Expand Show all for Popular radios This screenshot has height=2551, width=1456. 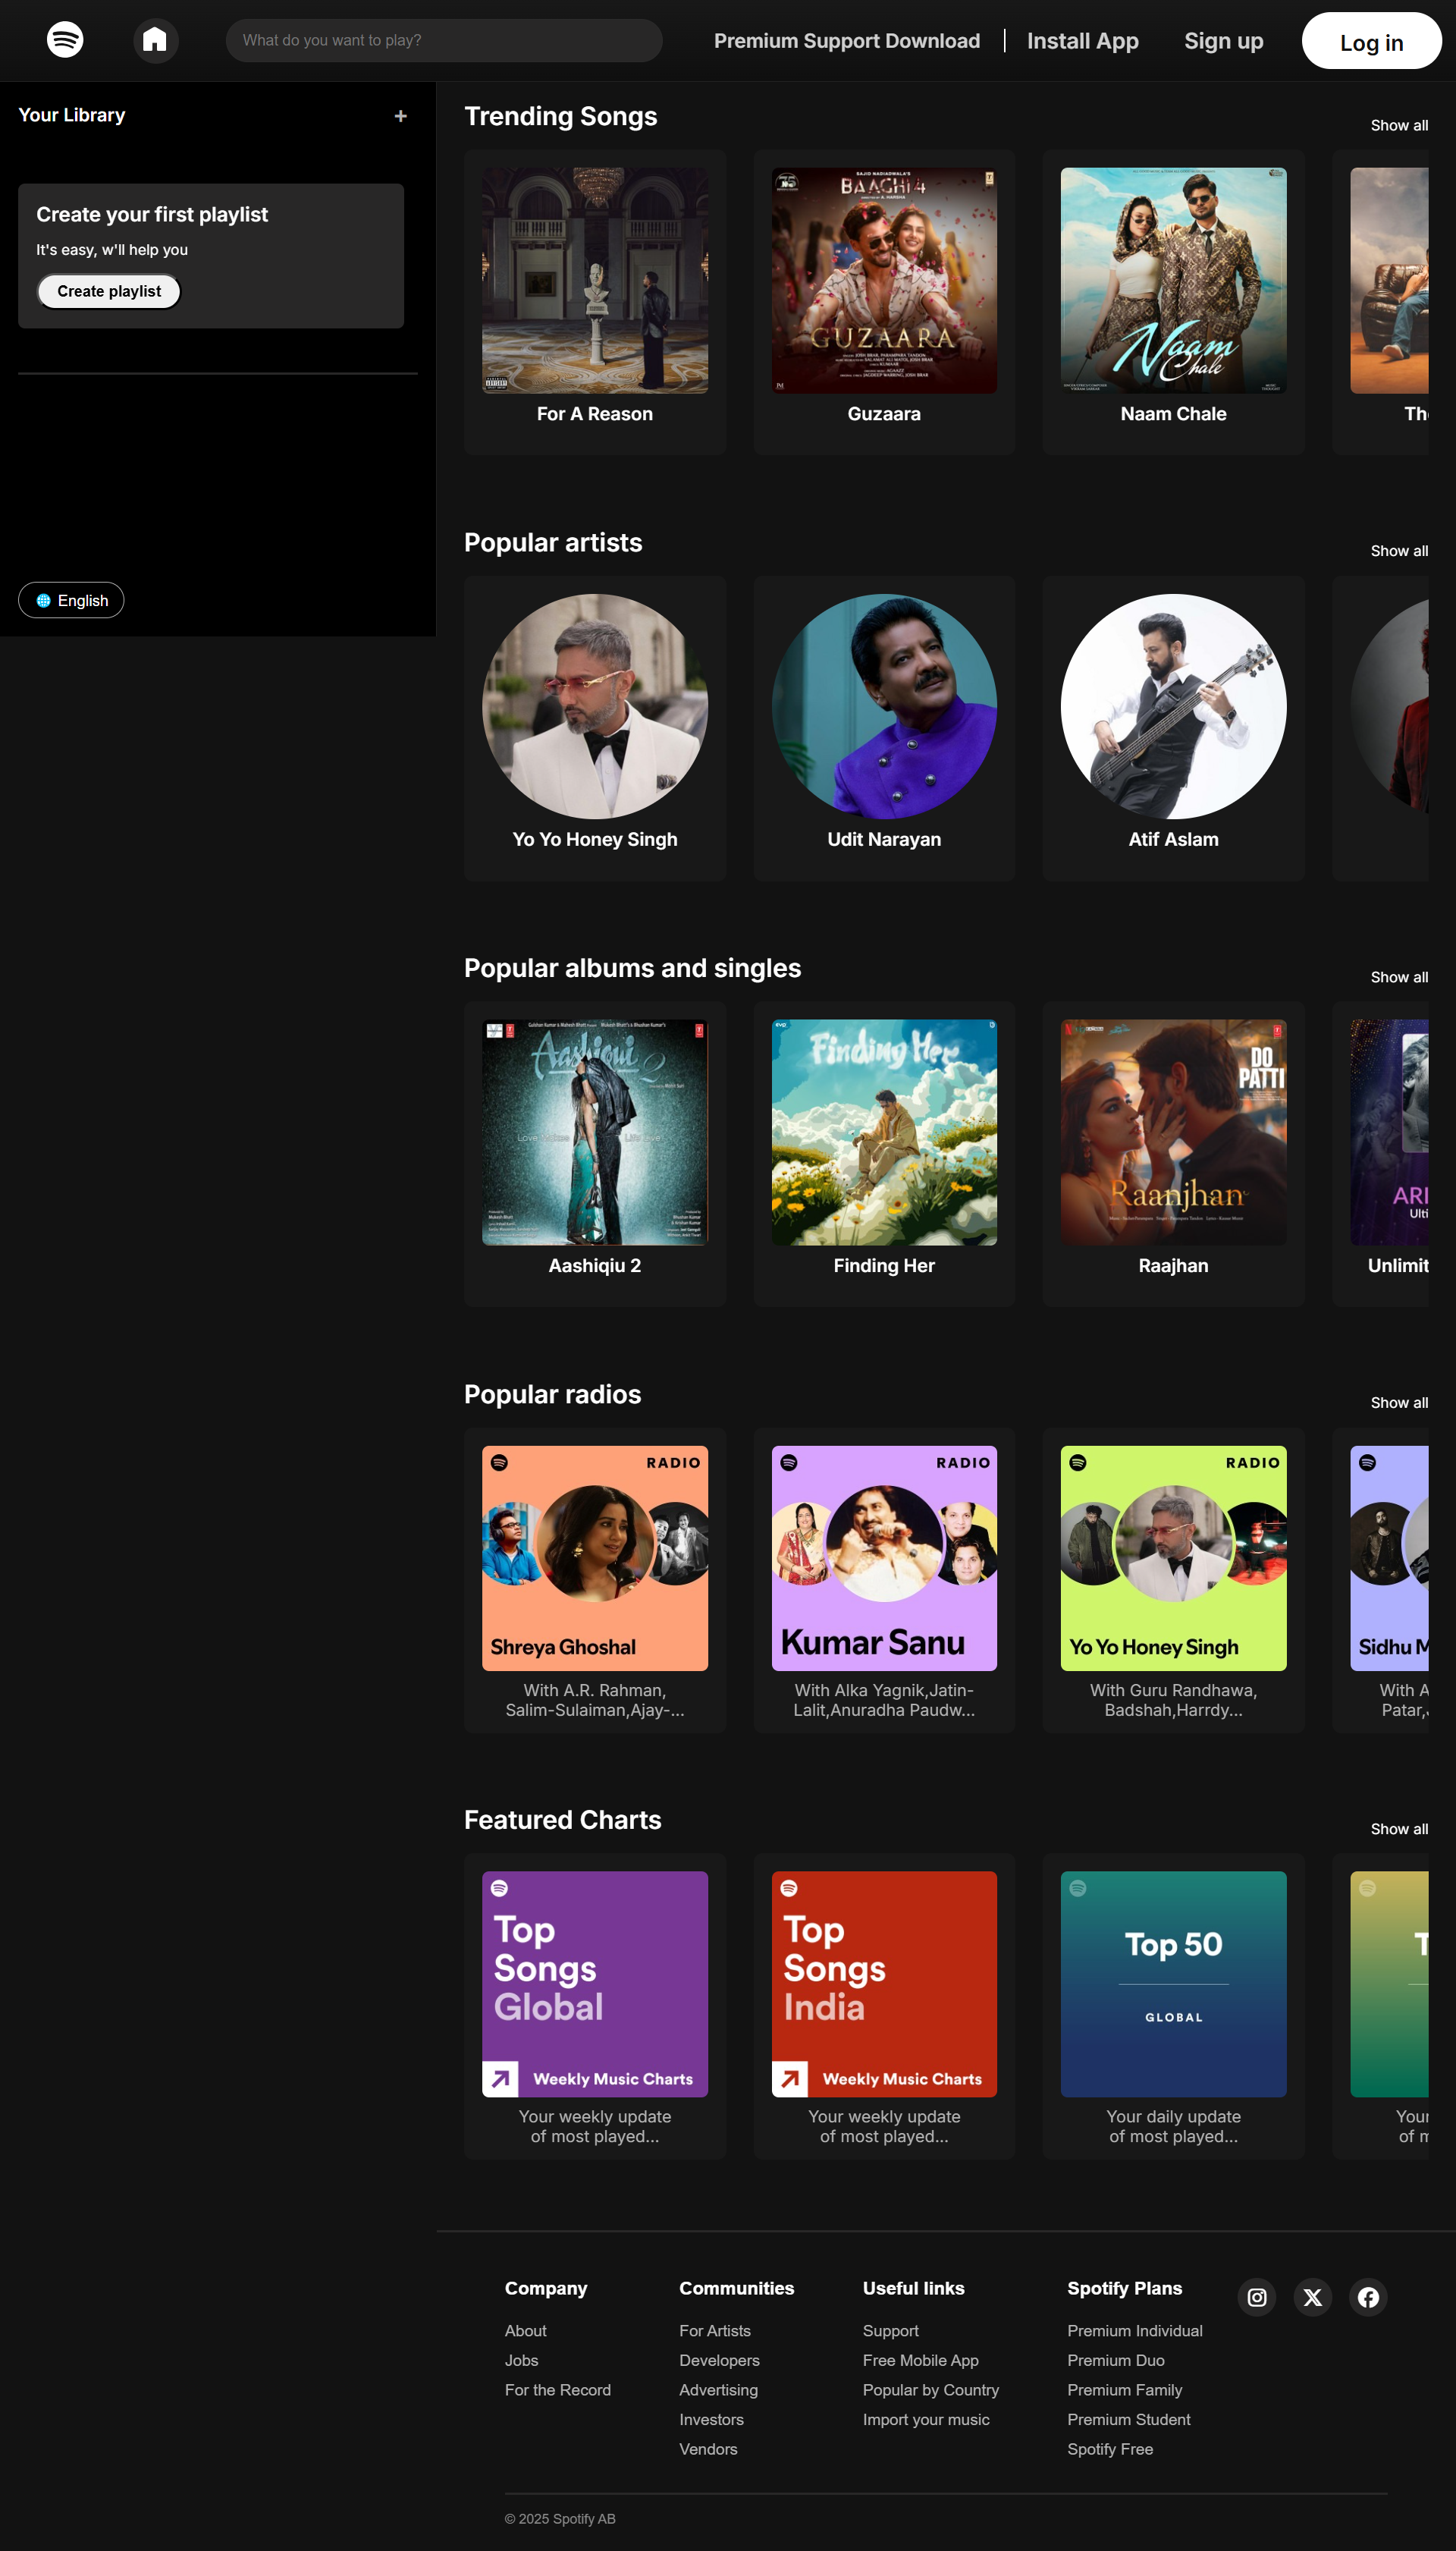[1398, 1403]
